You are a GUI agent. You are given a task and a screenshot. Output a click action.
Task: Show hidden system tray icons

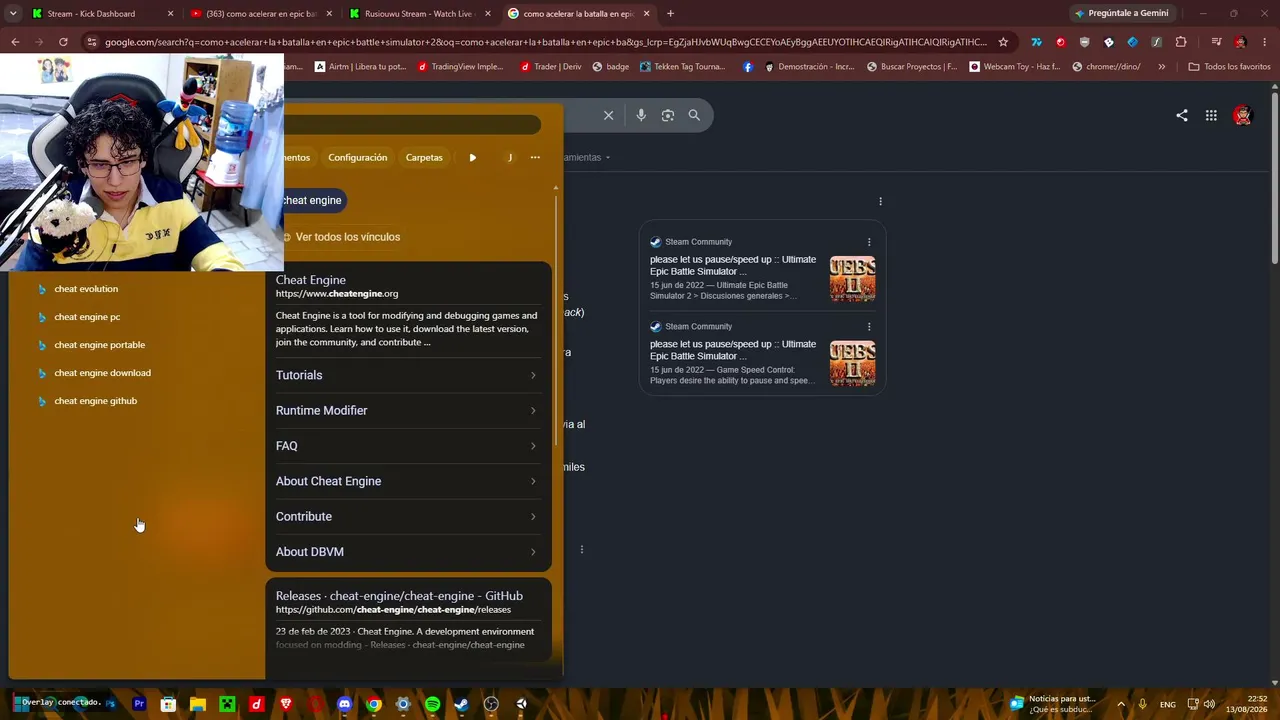[x=1120, y=704]
